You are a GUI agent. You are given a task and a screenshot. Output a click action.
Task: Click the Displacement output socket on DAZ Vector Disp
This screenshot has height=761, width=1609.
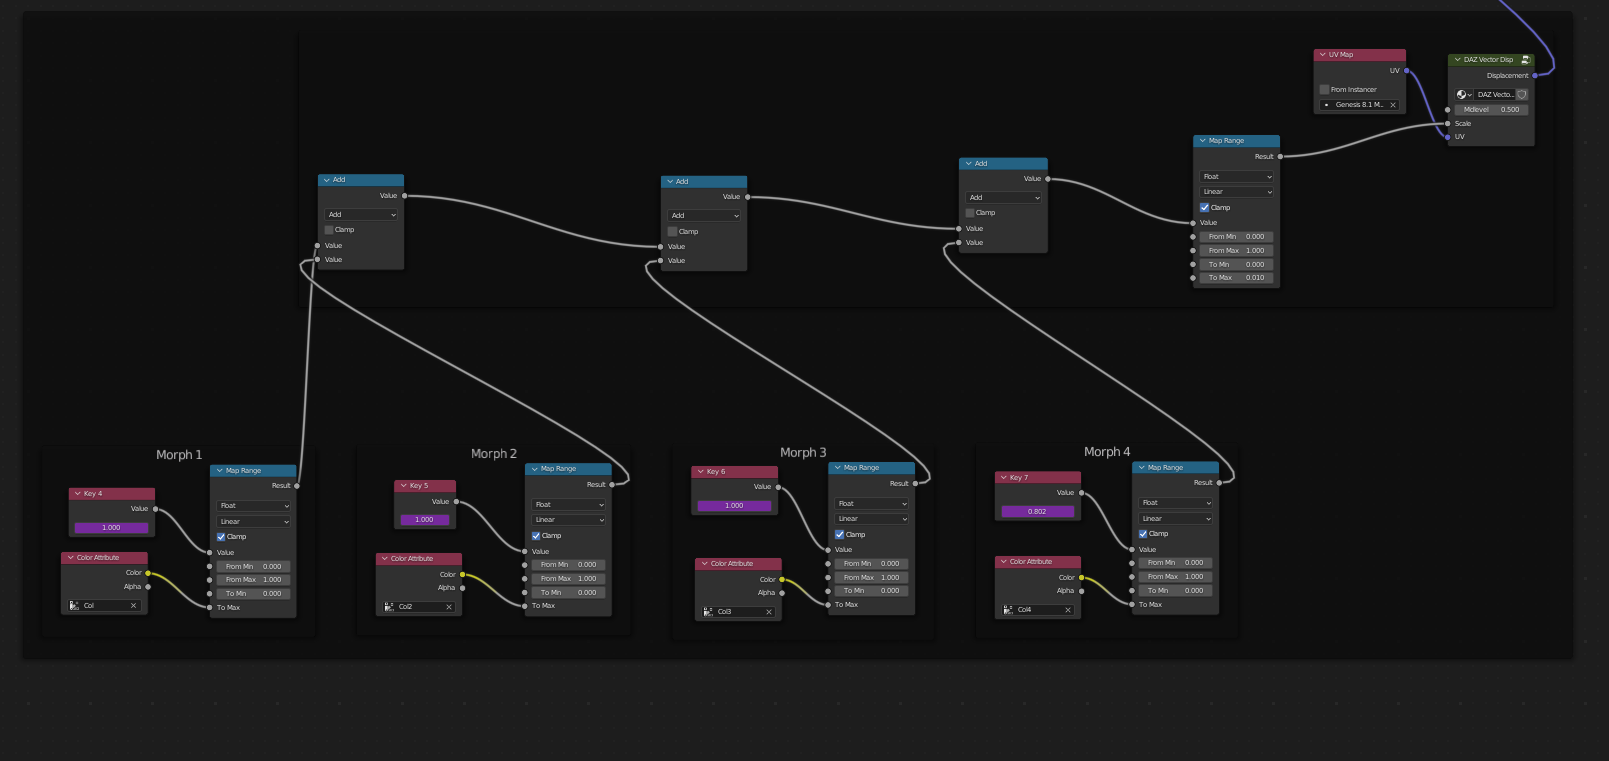[1535, 76]
